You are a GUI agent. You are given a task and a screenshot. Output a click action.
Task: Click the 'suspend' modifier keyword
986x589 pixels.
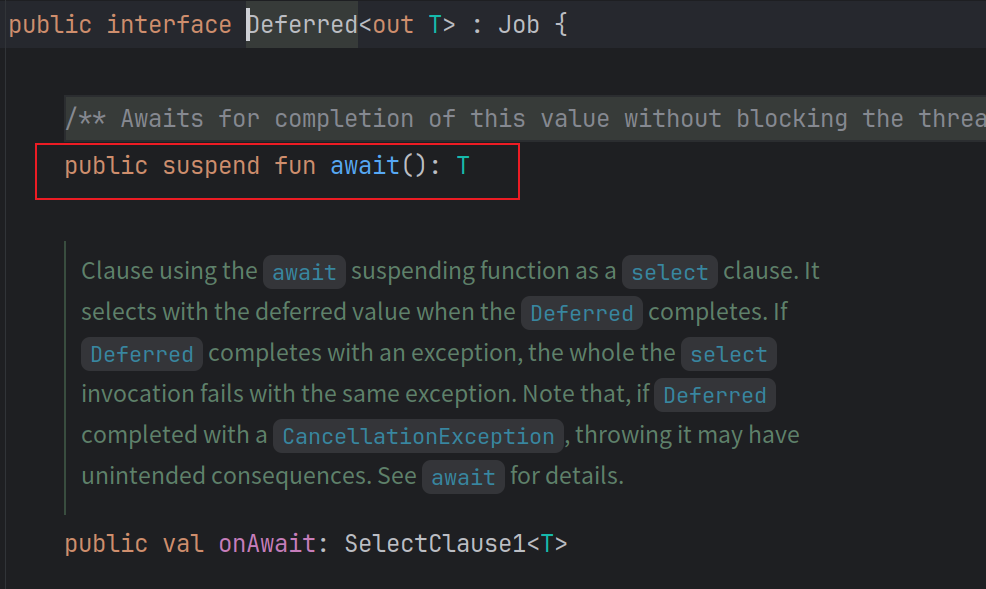(211, 166)
